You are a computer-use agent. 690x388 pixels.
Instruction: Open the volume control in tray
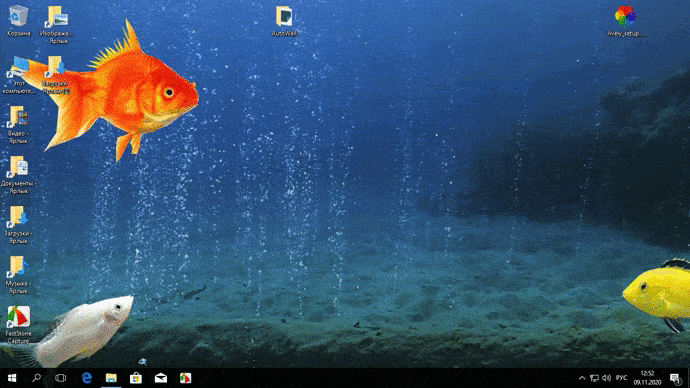click(x=606, y=378)
